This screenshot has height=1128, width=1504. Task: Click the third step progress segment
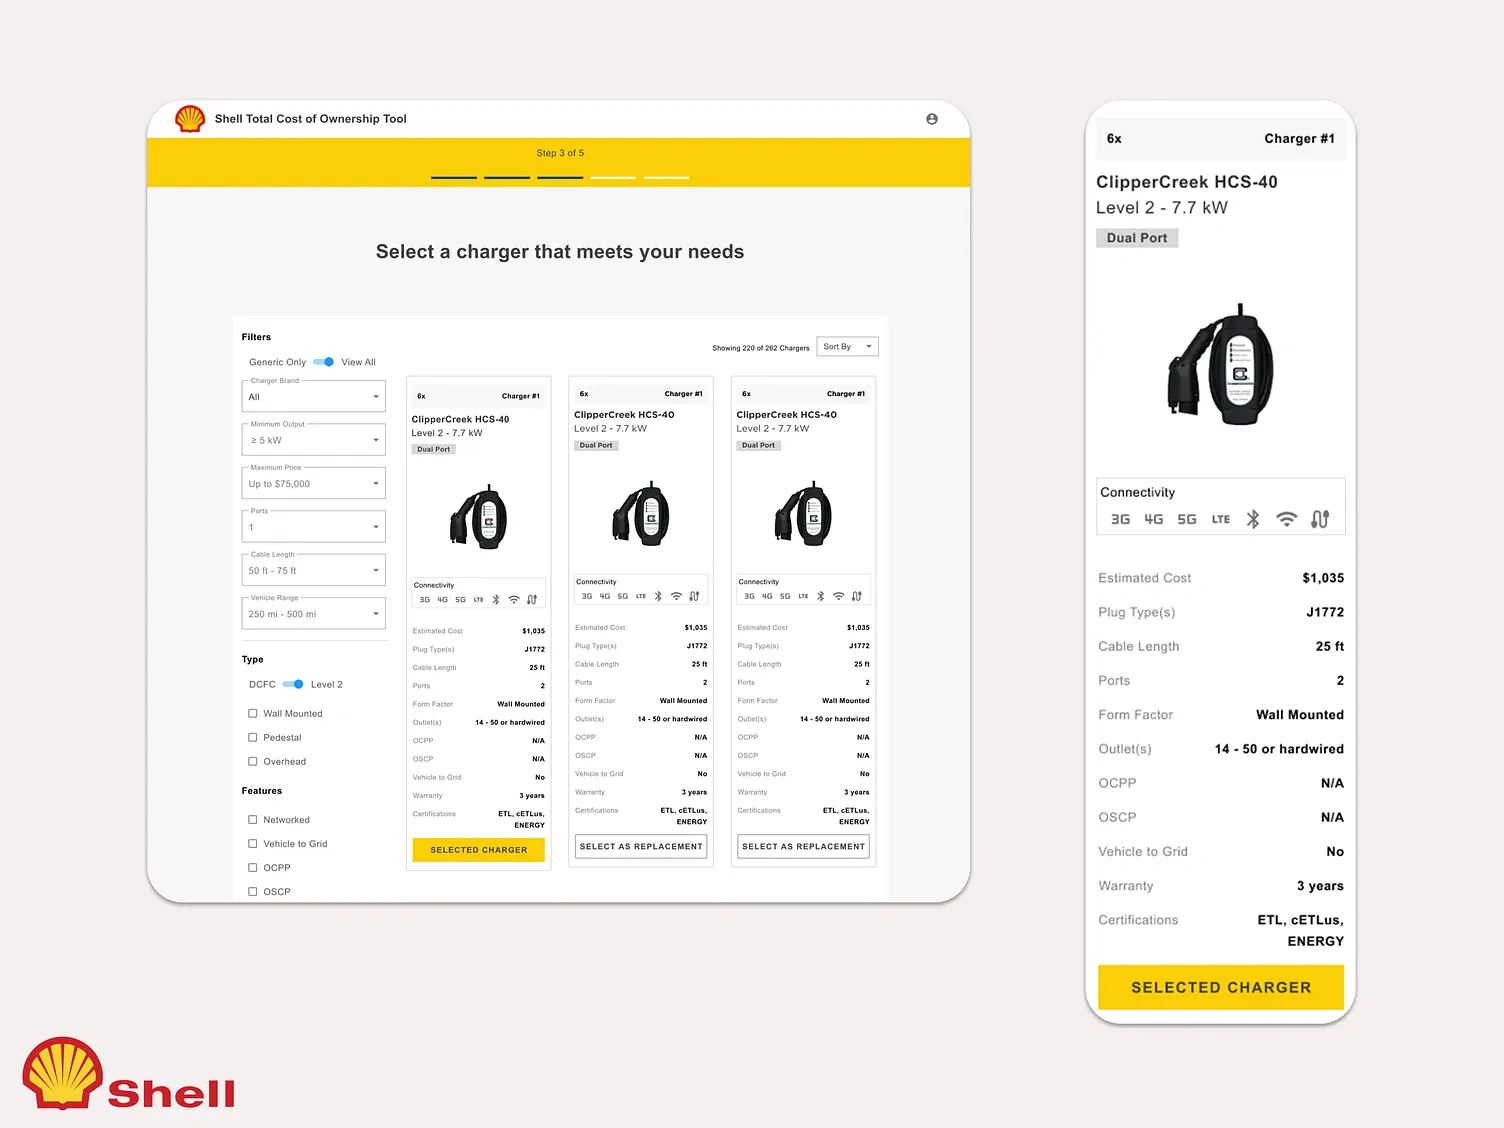click(560, 177)
